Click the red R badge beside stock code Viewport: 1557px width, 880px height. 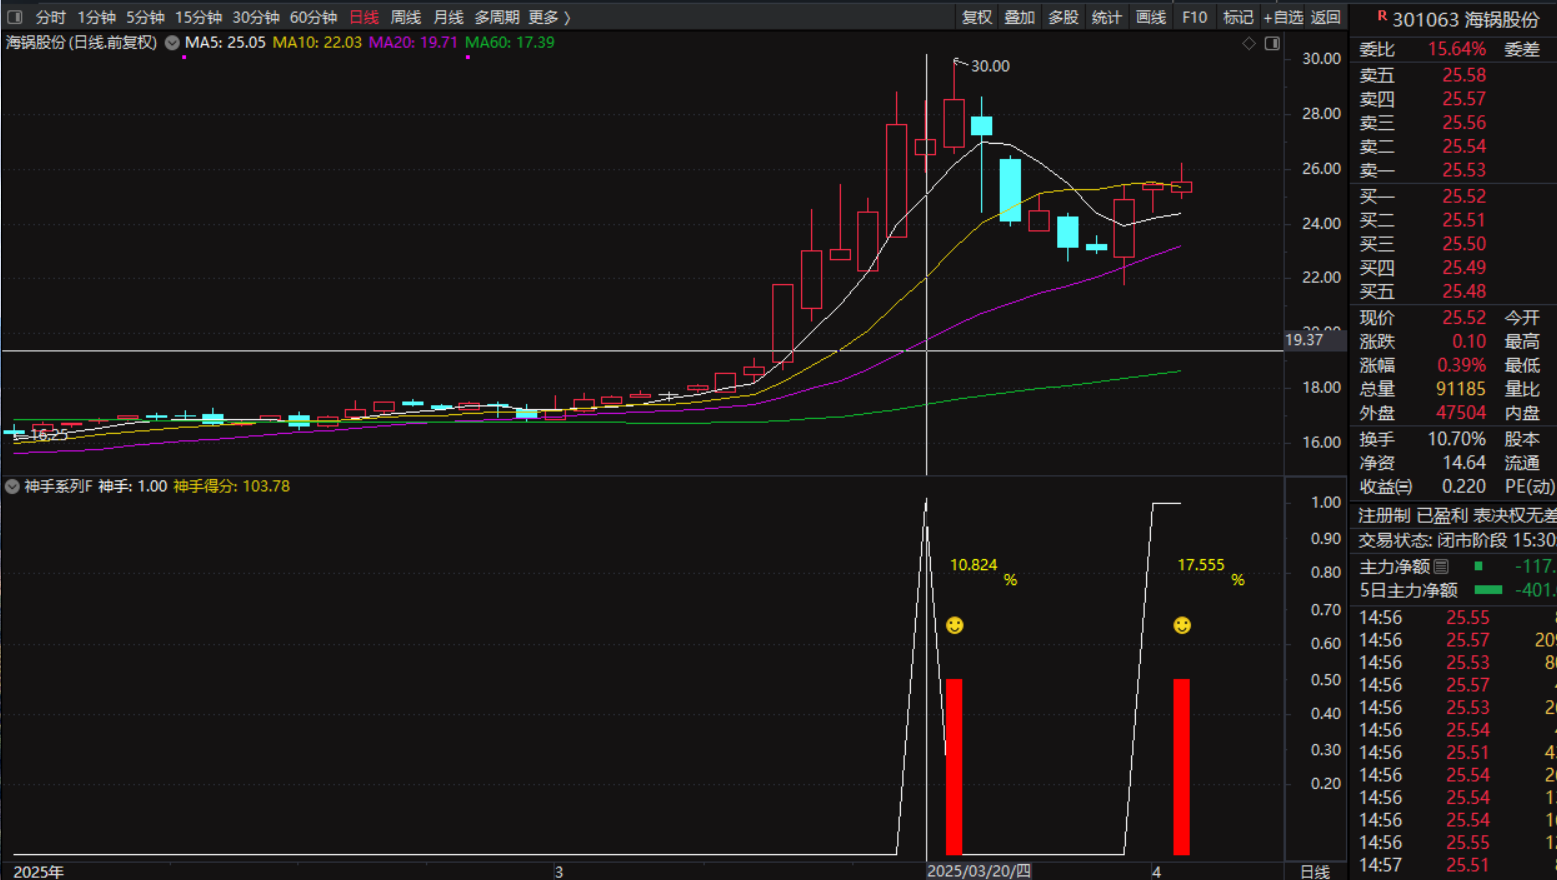tap(1382, 16)
